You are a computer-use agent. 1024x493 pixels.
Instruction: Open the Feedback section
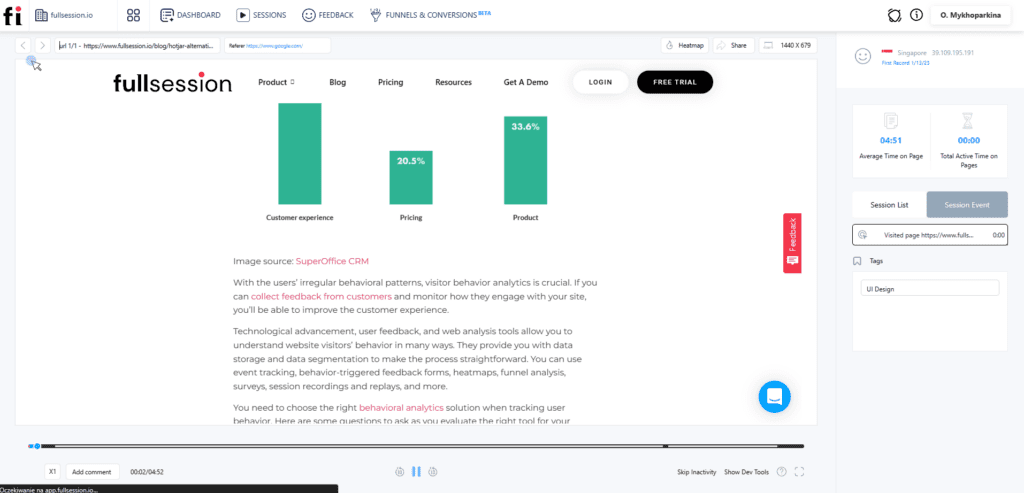[327, 15]
